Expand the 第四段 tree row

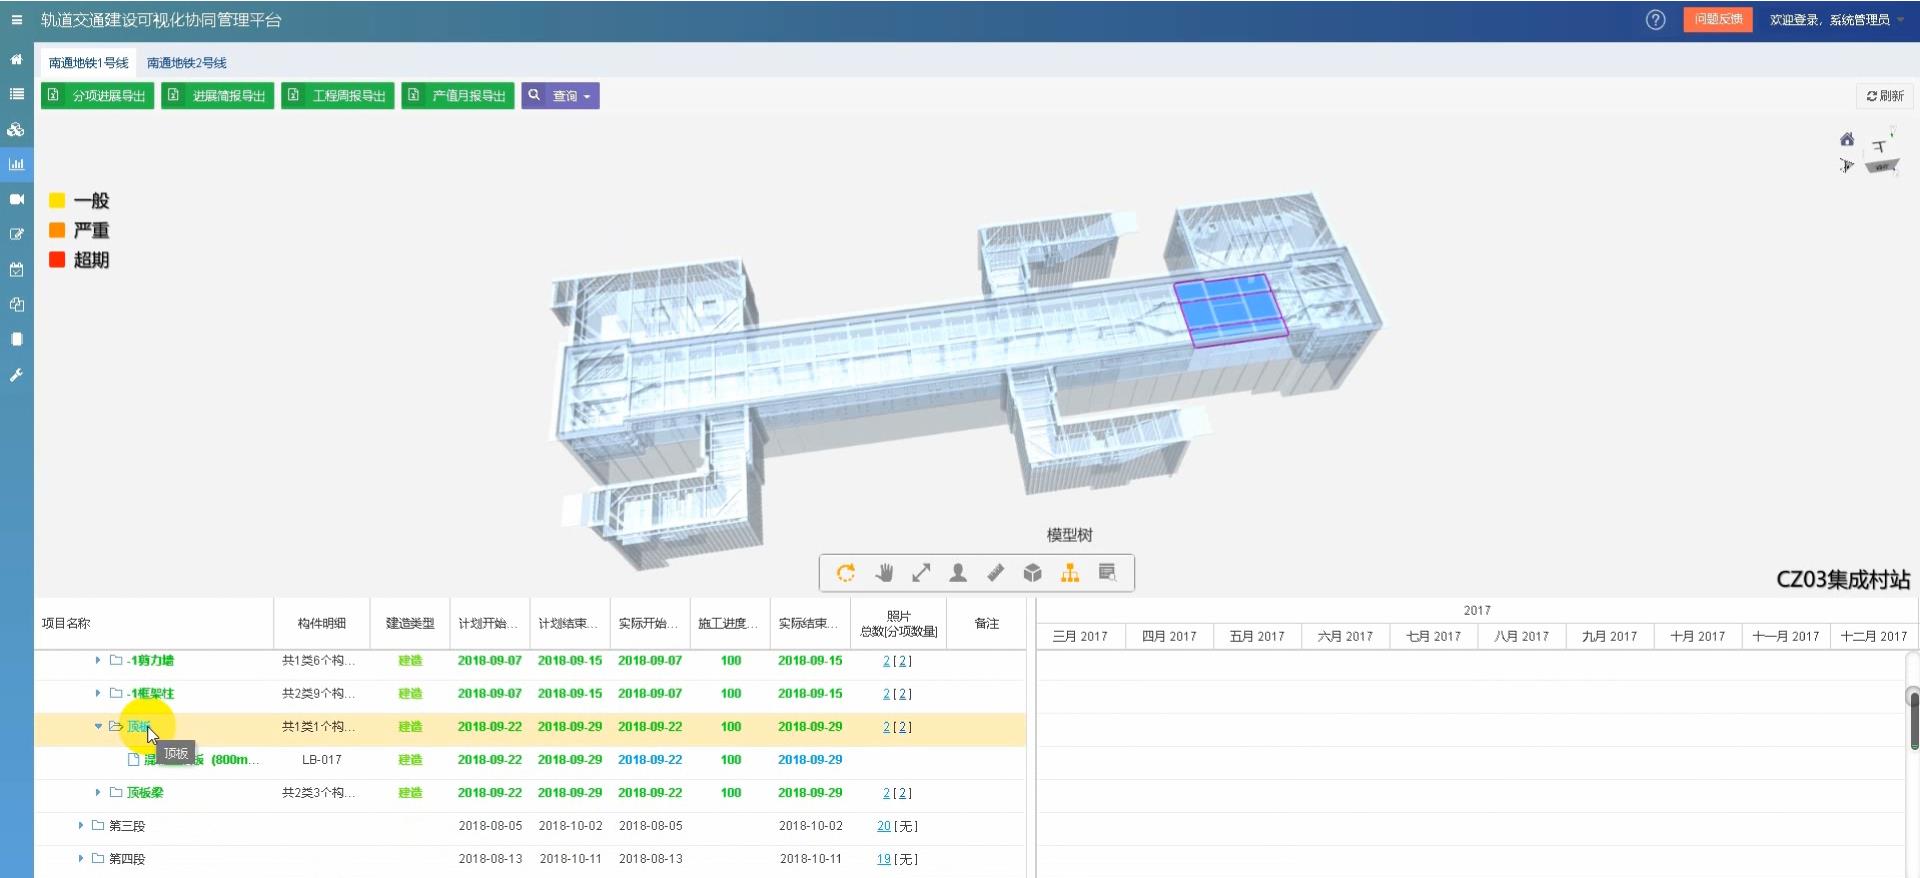point(81,859)
